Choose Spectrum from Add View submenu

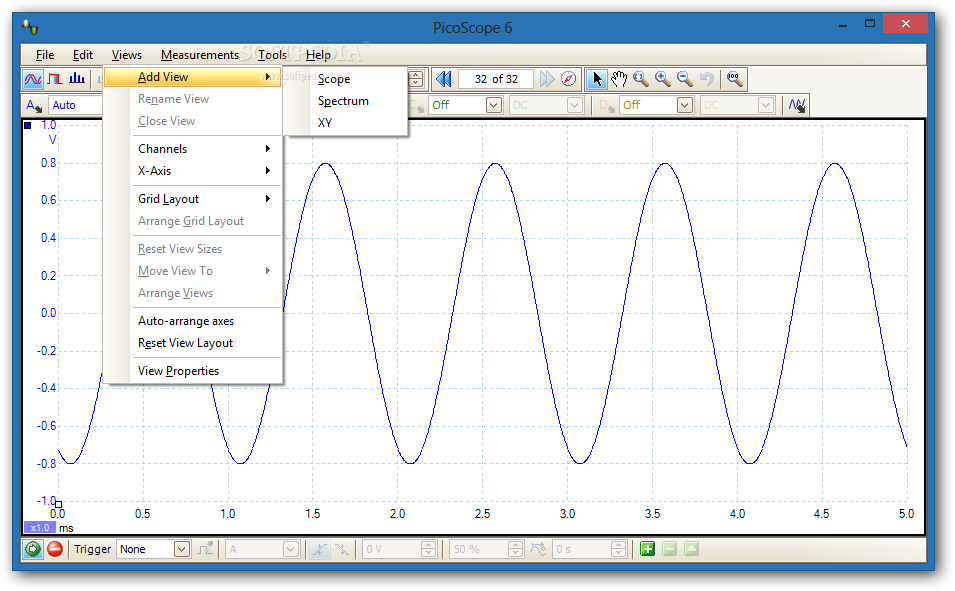(346, 101)
